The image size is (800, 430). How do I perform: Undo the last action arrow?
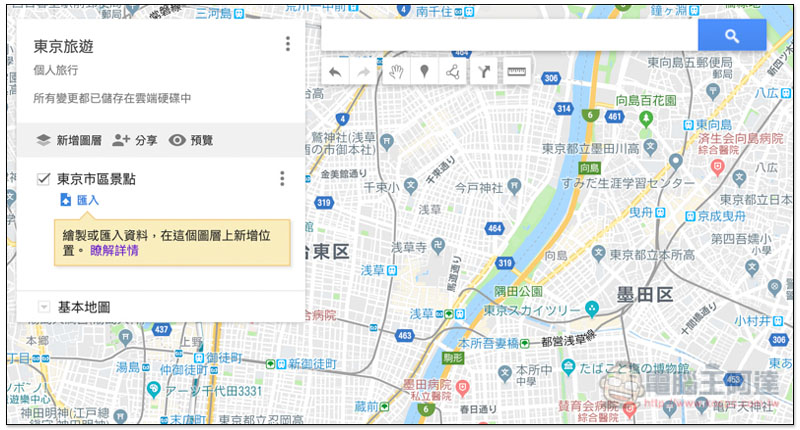click(x=335, y=72)
